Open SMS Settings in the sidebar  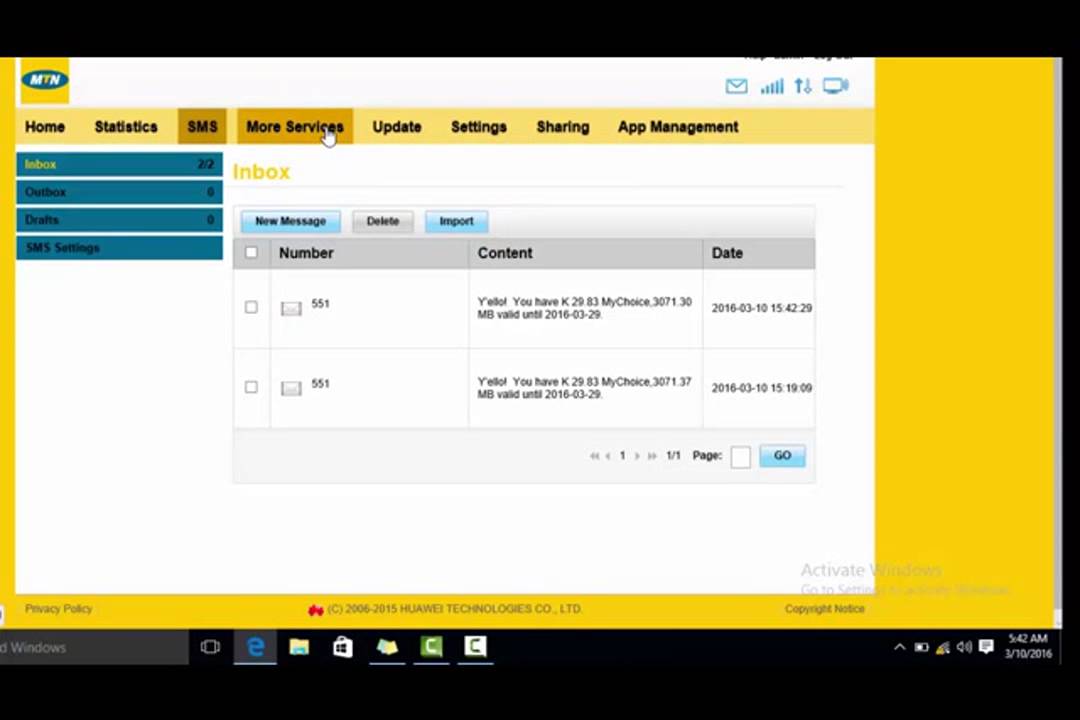tap(119, 247)
